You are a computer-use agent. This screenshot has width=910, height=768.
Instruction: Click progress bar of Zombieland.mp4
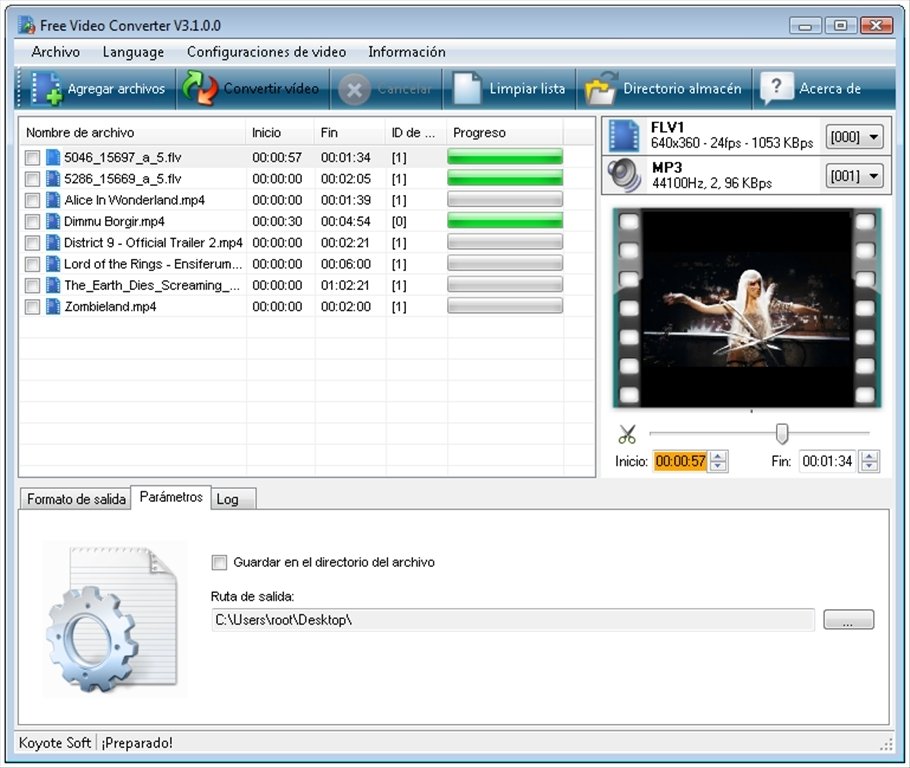click(x=505, y=306)
